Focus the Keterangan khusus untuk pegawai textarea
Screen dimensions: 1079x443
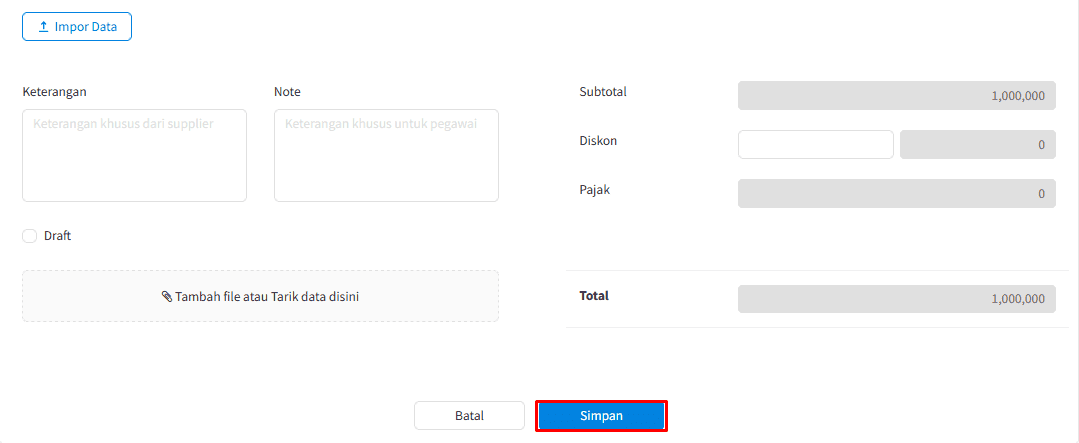386,155
